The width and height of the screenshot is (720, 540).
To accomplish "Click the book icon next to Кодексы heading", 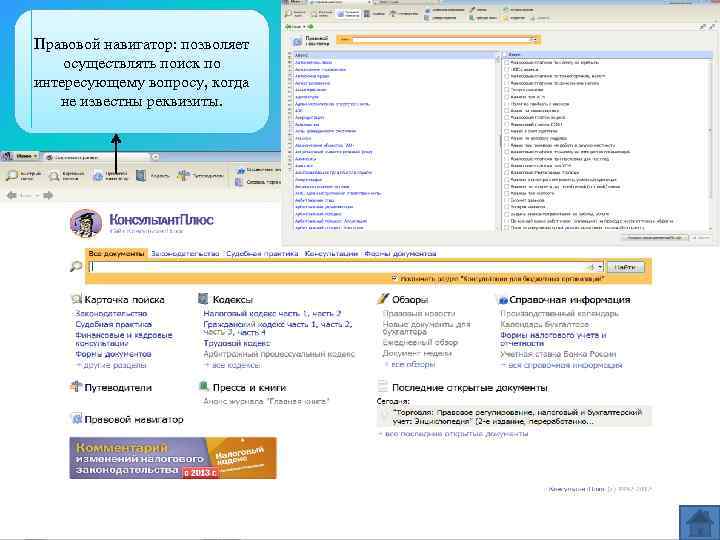I will [x=203, y=299].
